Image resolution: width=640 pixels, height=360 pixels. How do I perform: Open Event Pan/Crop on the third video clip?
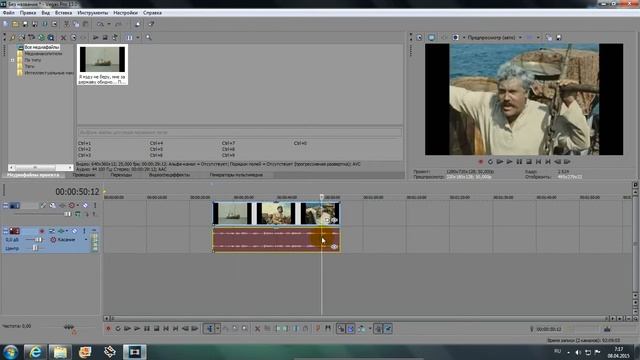(x=327, y=220)
